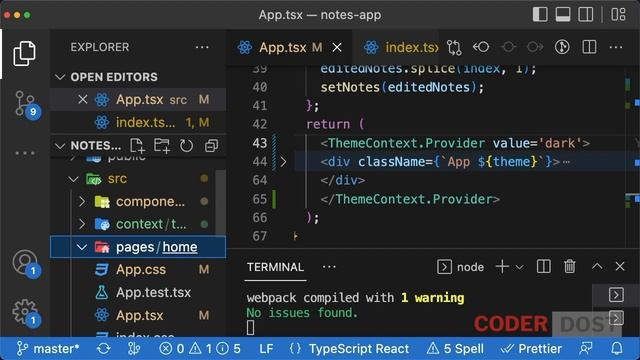Click line 43 ThemeContext.Provider code

[x=455, y=143]
